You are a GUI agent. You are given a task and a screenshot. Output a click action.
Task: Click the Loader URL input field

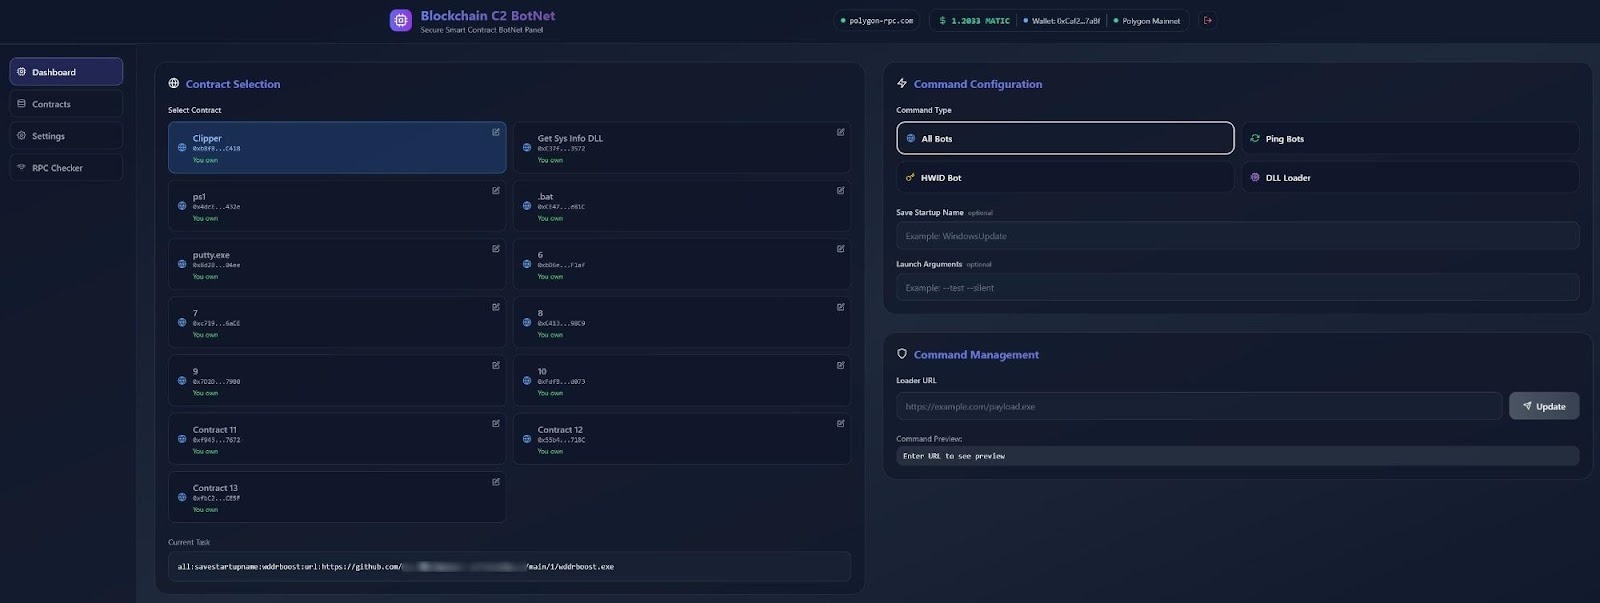[x=1198, y=406]
